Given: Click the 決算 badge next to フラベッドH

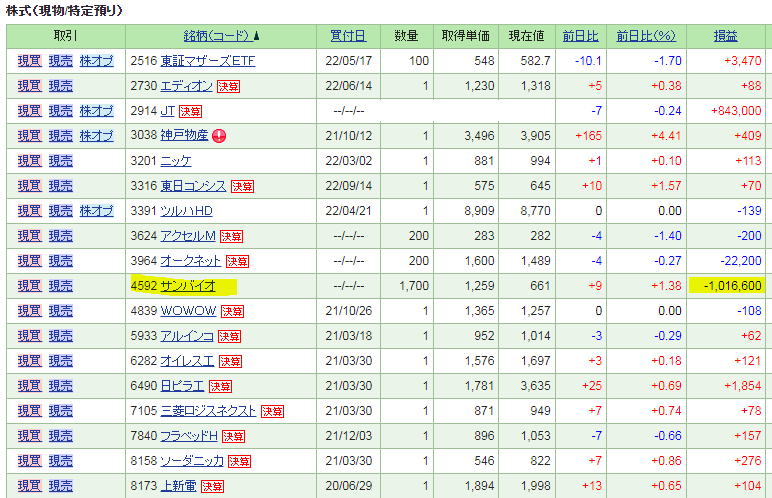Looking at the screenshot, I should pyautogui.click(x=233, y=437).
